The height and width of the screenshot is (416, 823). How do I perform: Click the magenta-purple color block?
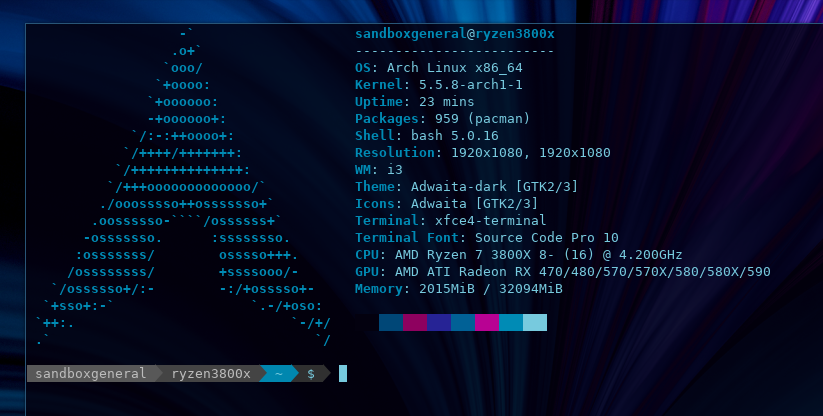click(x=415, y=323)
